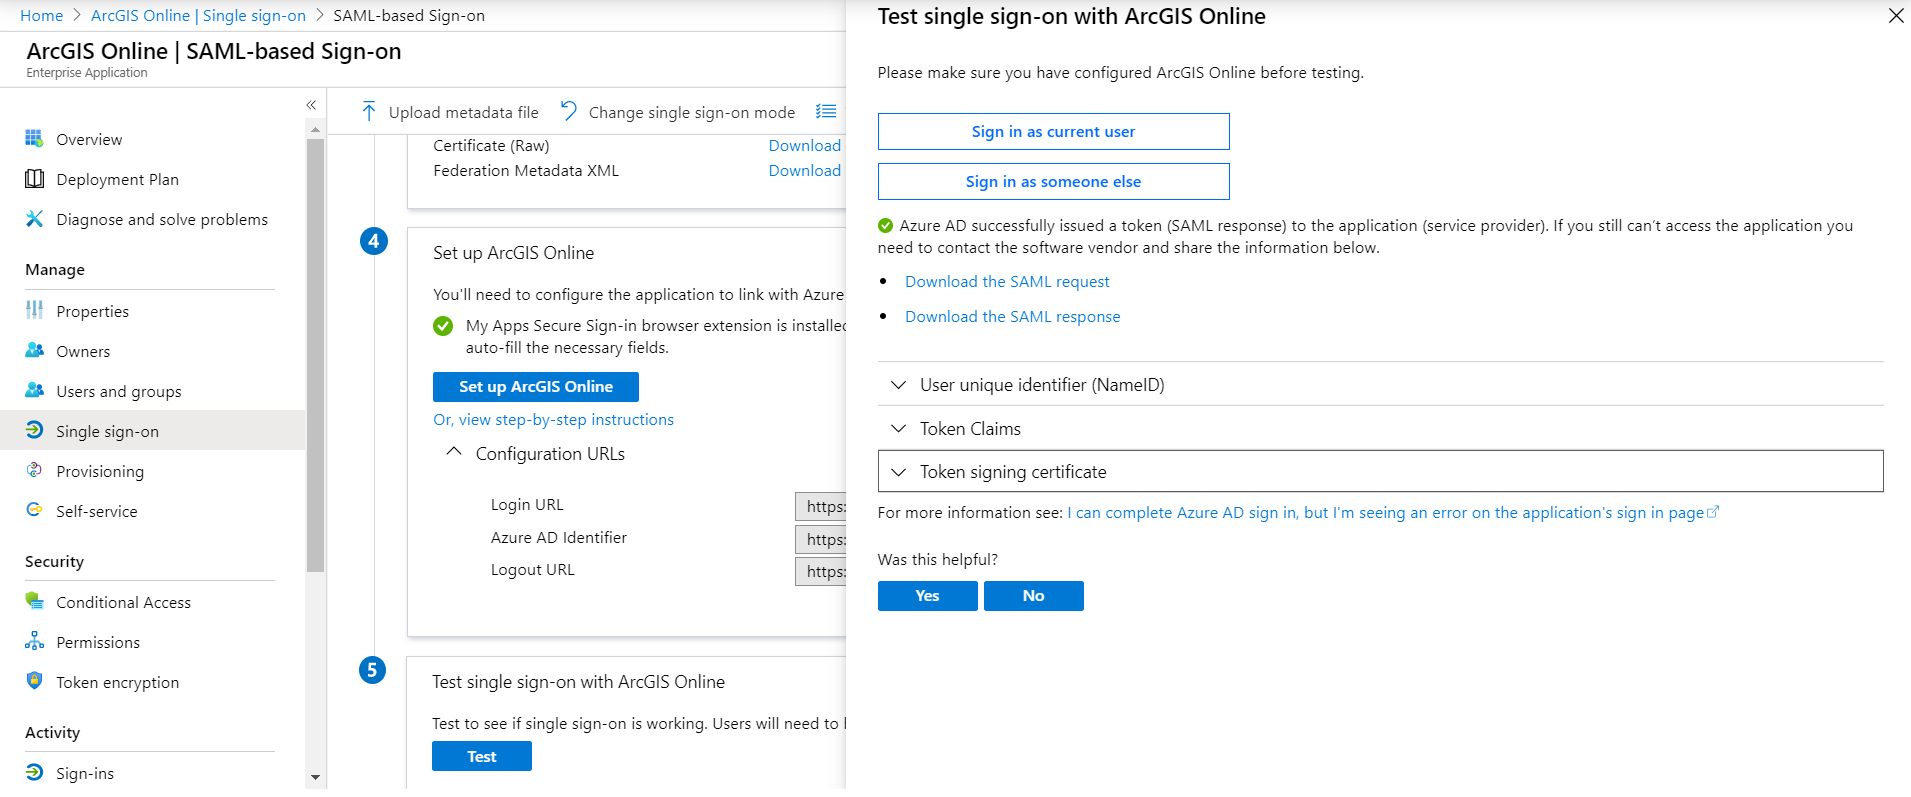This screenshot has height=797, width=1911.
Task: Click the Change single sign-on mode undo icon
Action: tap(568, 111)
